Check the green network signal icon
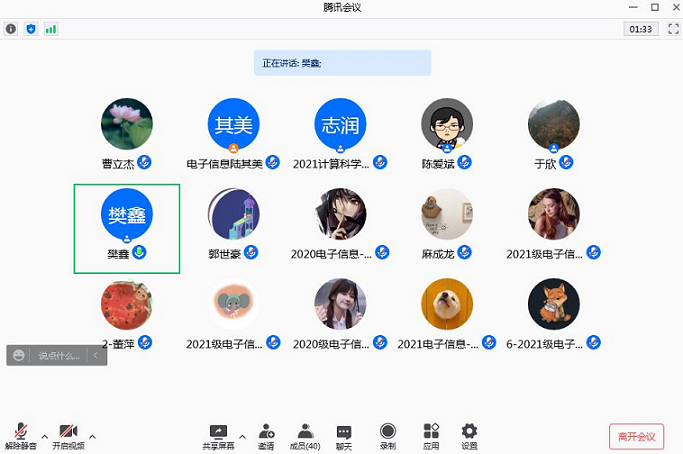683x454 pixels. tap(50, 29)
